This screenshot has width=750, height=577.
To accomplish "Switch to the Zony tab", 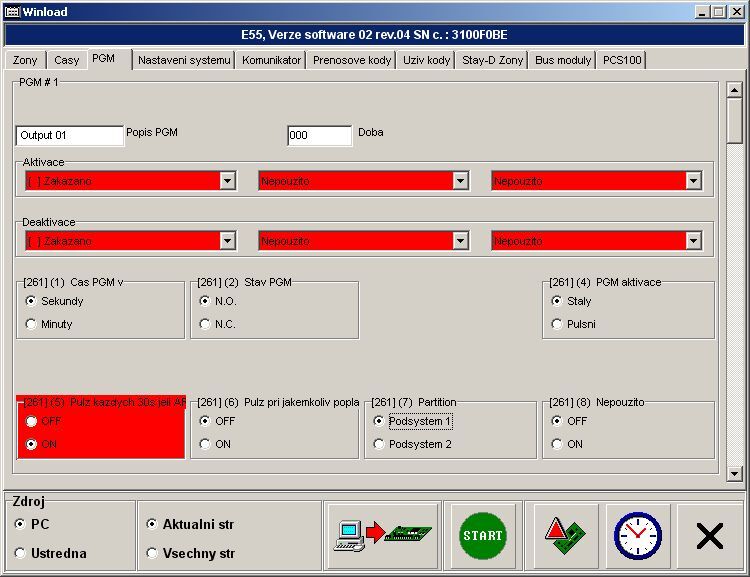I will pos(25,60).
